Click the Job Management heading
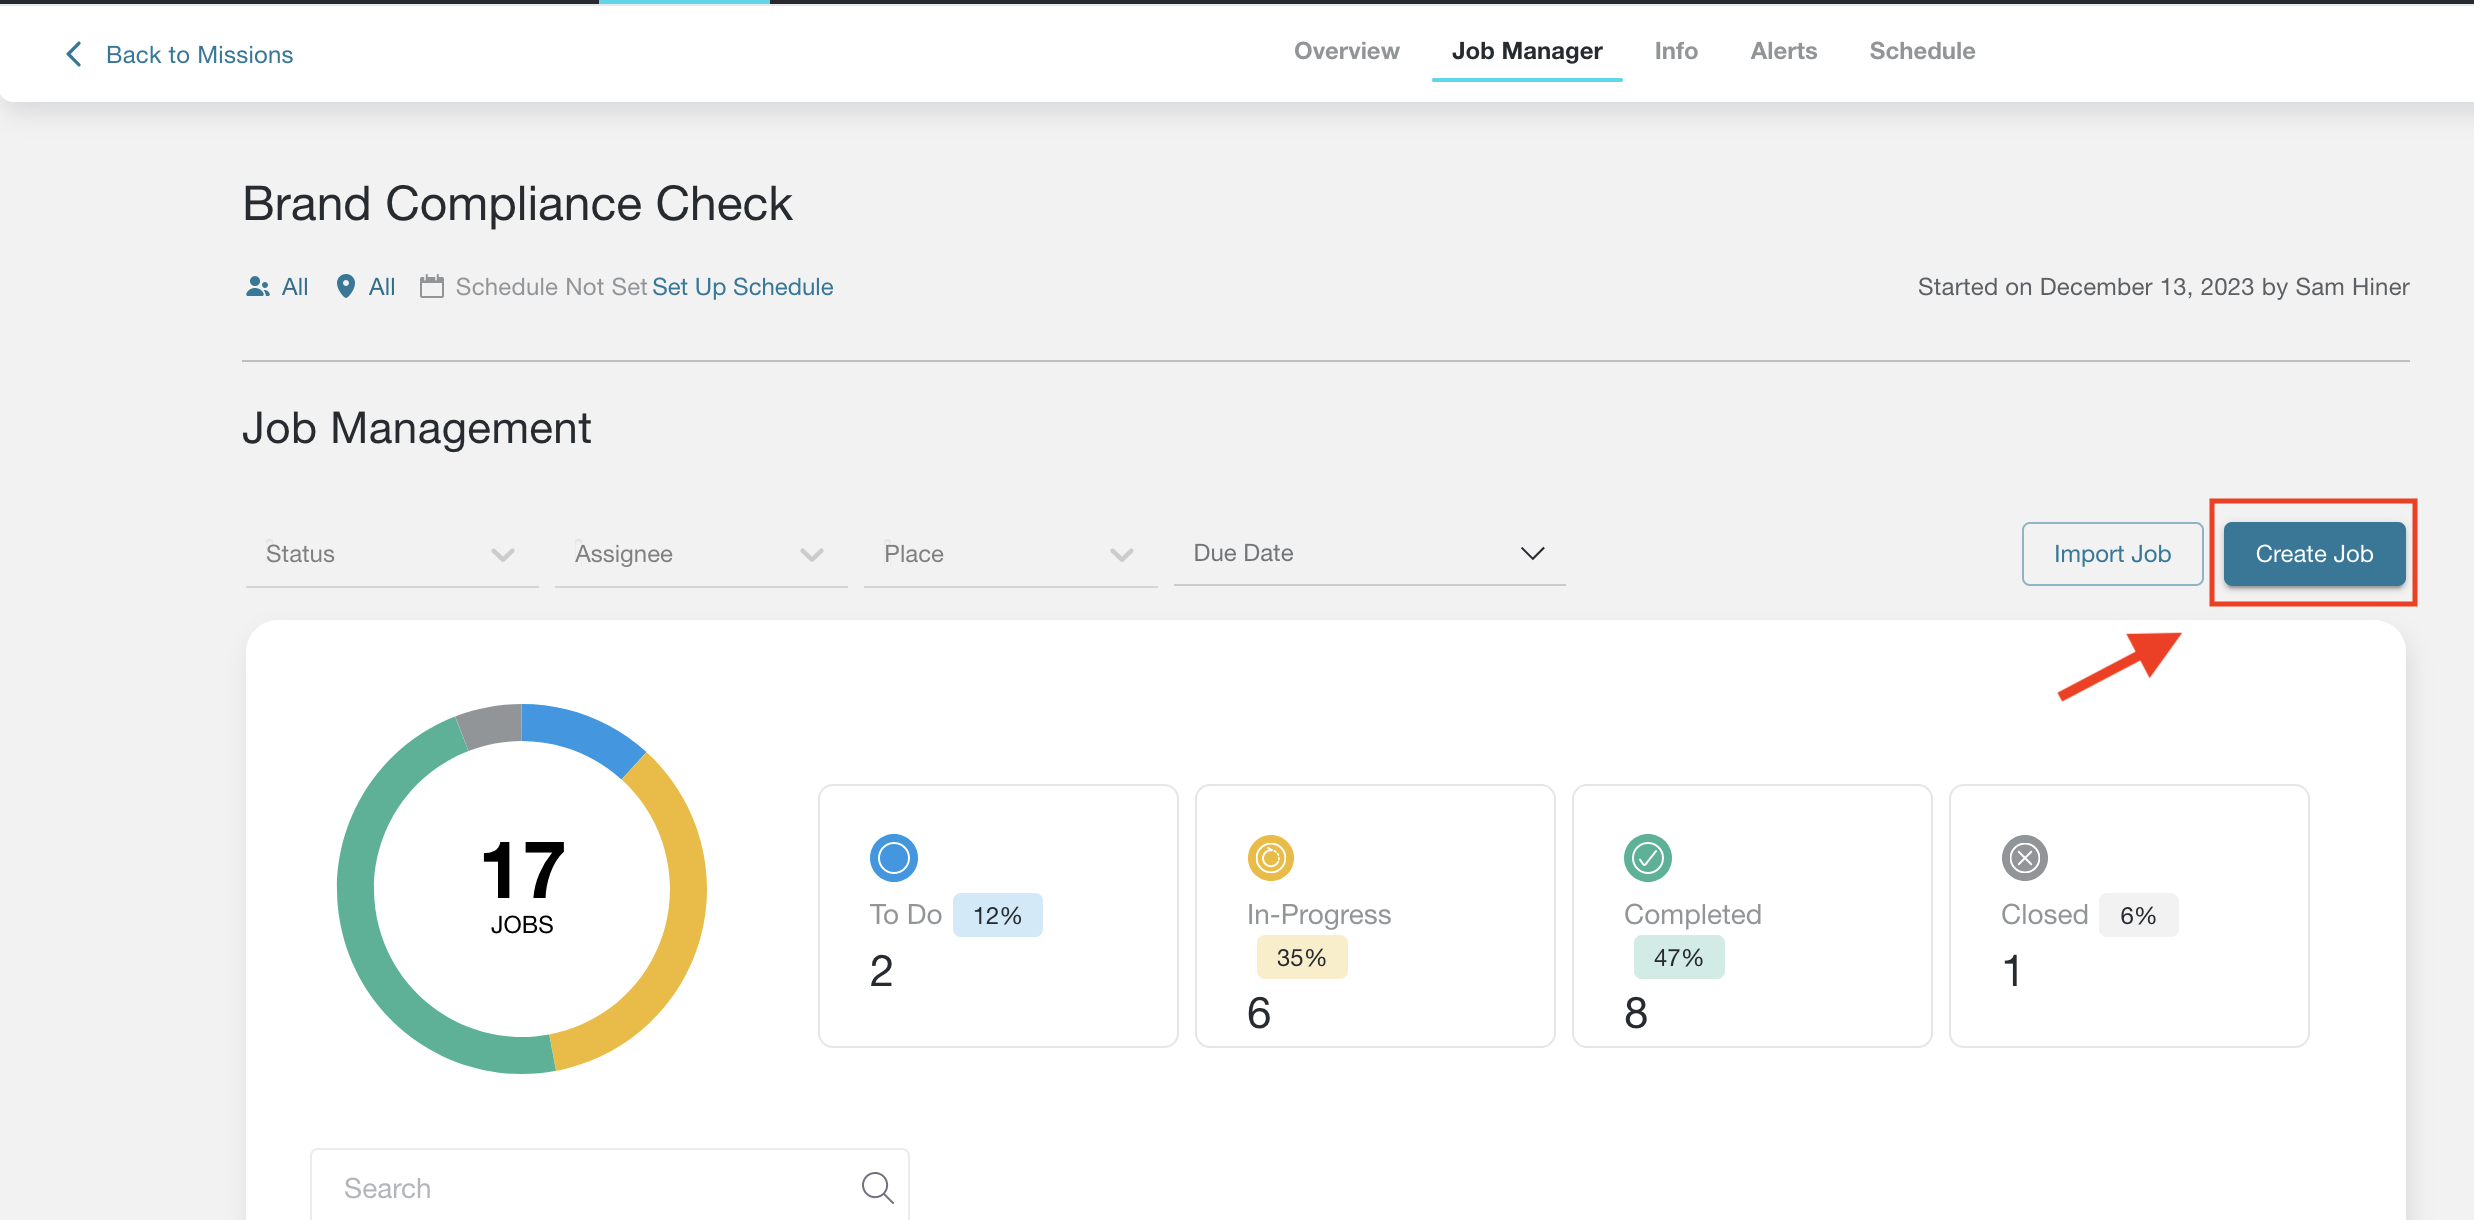This screenshot has width=2474, height=1220. tap(417, 428)
